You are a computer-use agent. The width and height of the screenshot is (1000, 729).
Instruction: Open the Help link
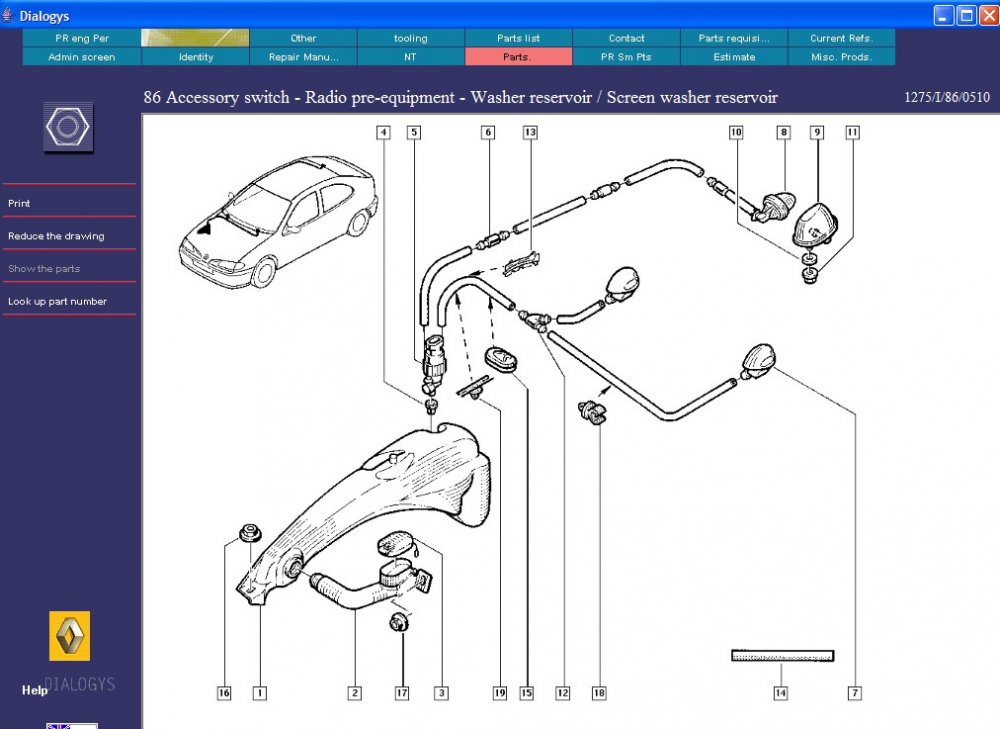pos(34,690)
